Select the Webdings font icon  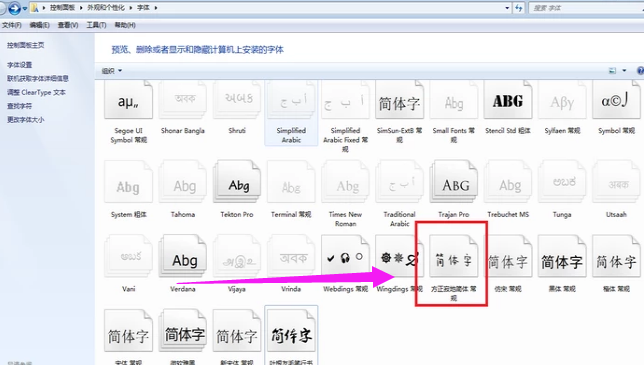(x=345, y=256)
